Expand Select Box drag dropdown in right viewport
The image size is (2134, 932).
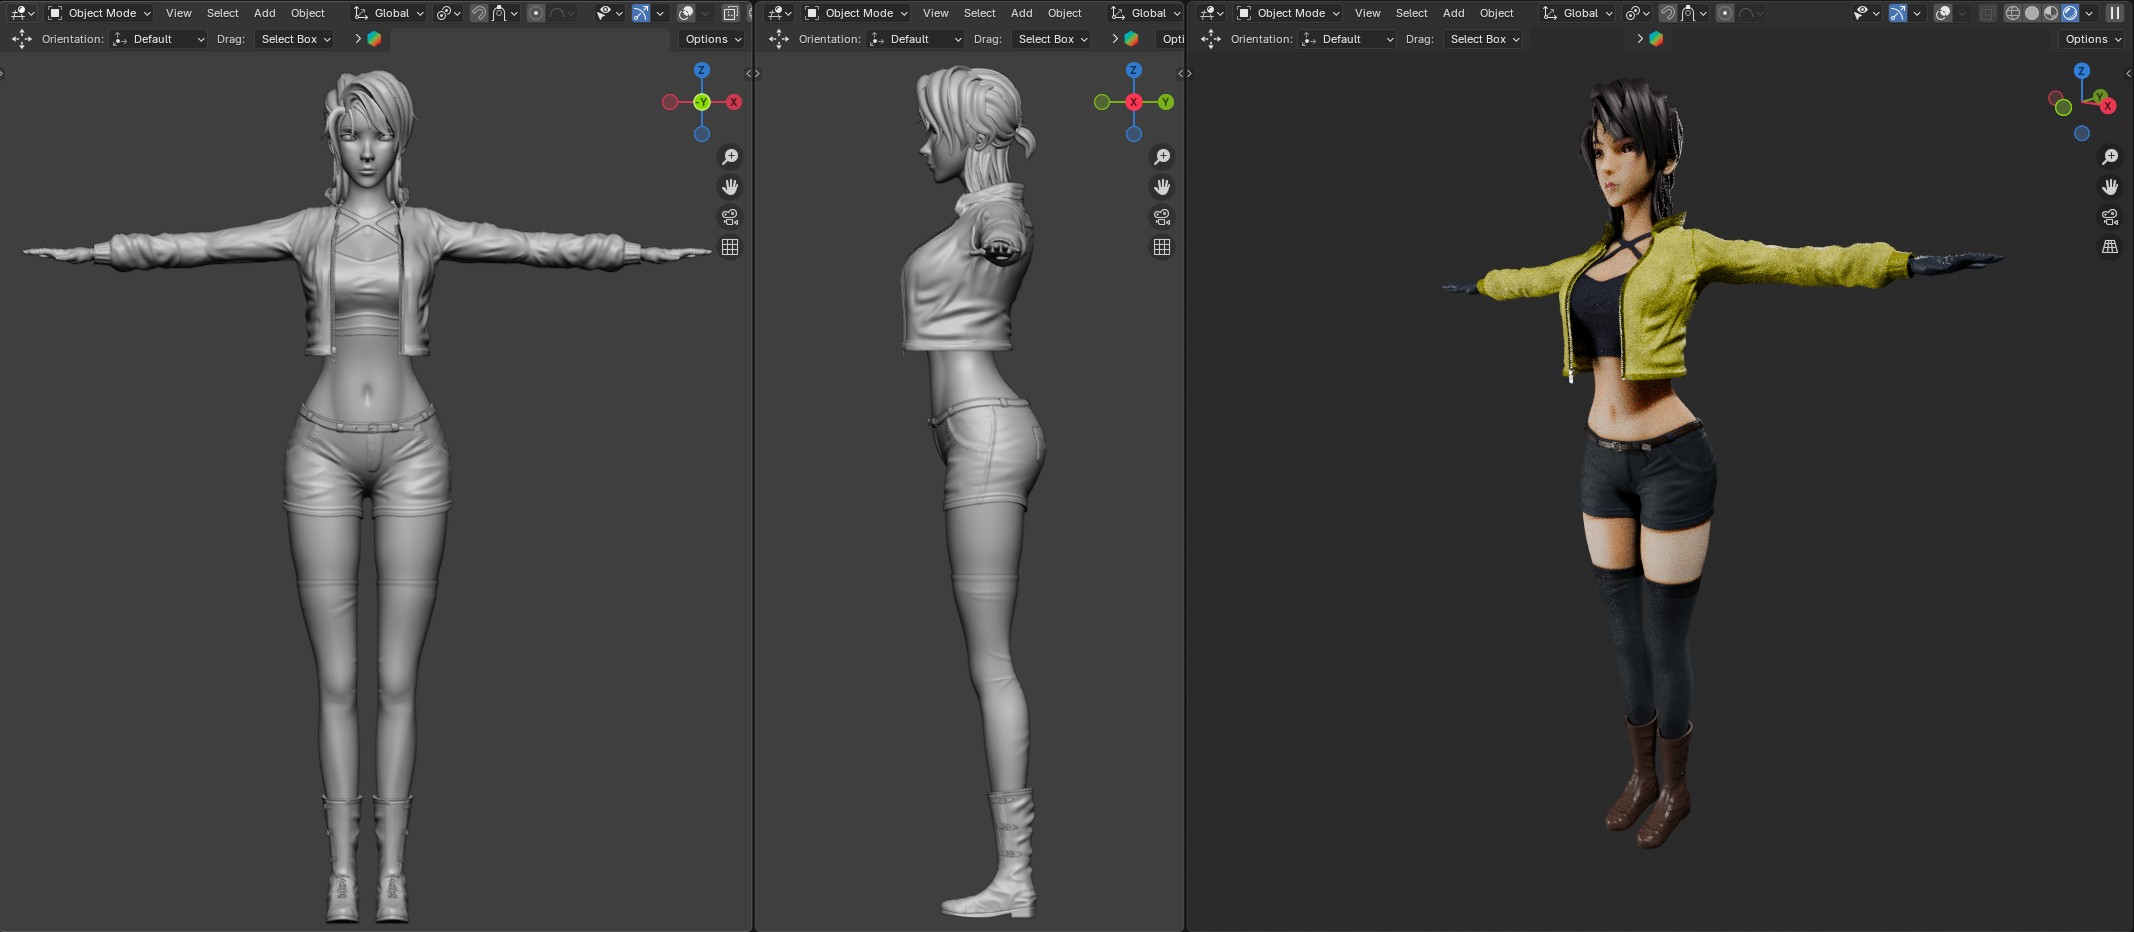click(1485, 39)
